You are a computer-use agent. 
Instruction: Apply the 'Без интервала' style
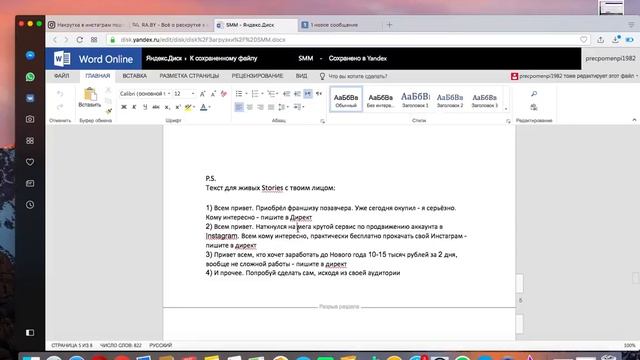(x=380, y=99)
